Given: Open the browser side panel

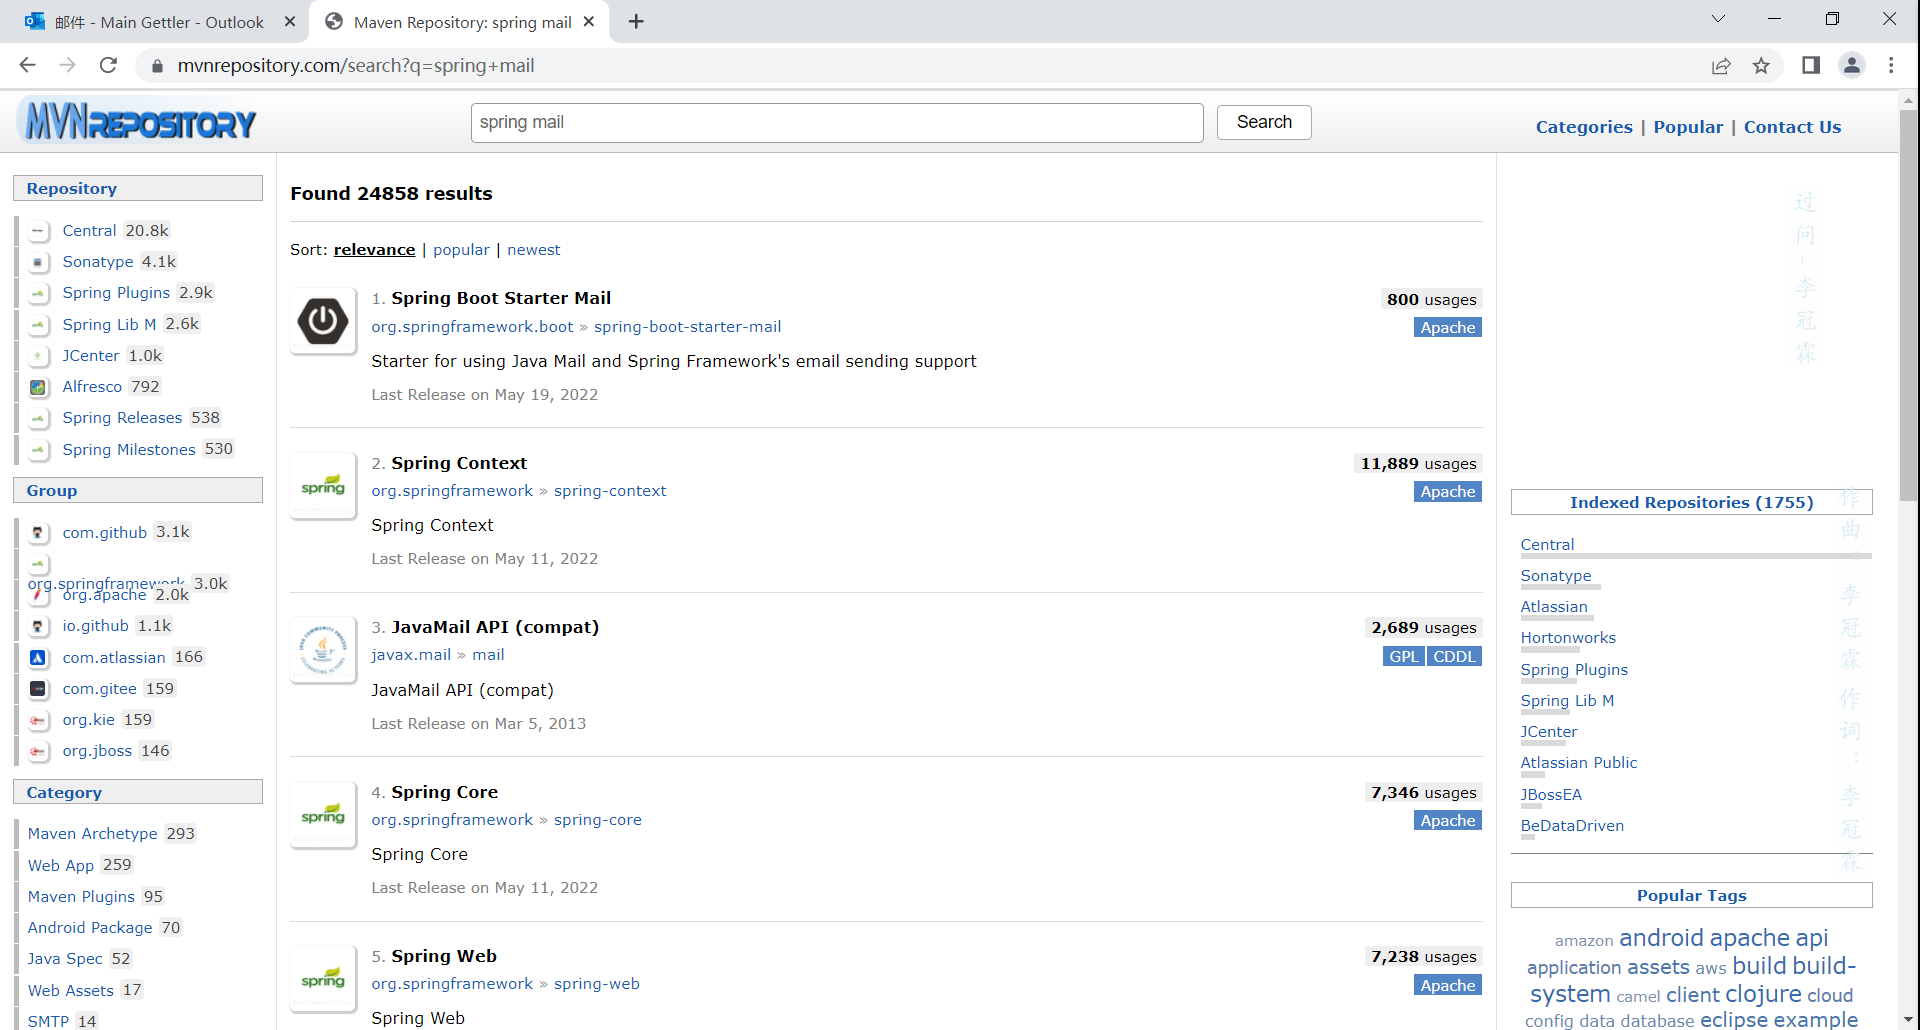Looking at the screenshot, I should (1811, 65).
